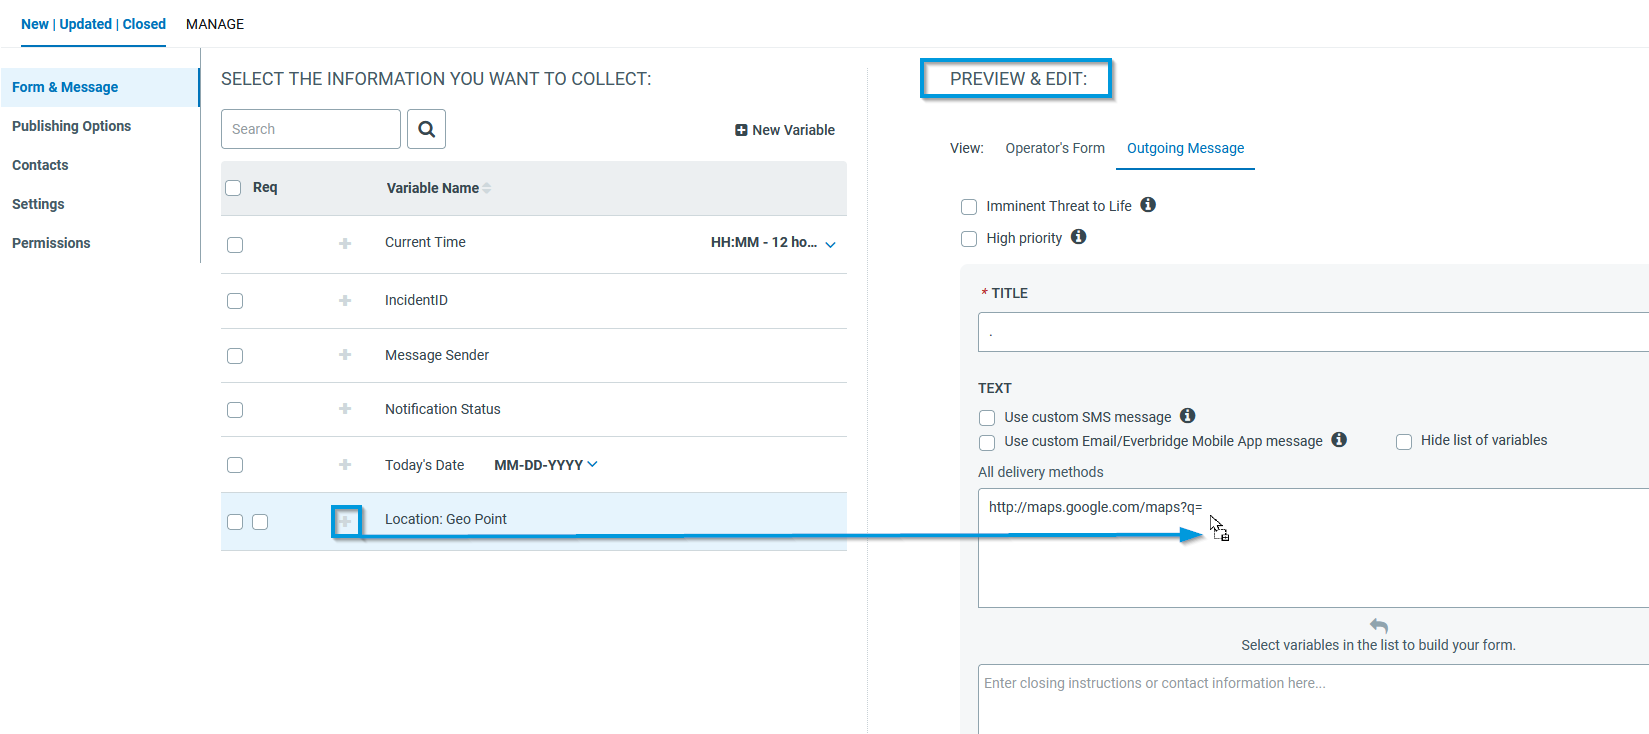This screenshot has width=1649, height=734.
Task: Focus the TITLE text input
Action: coord(1312,332)
